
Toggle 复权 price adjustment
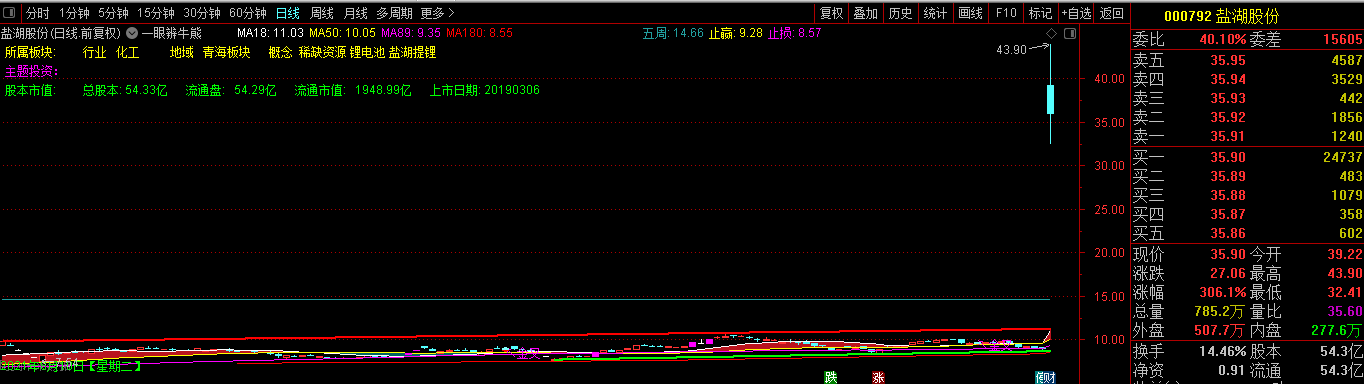click(x=832, y=13)
